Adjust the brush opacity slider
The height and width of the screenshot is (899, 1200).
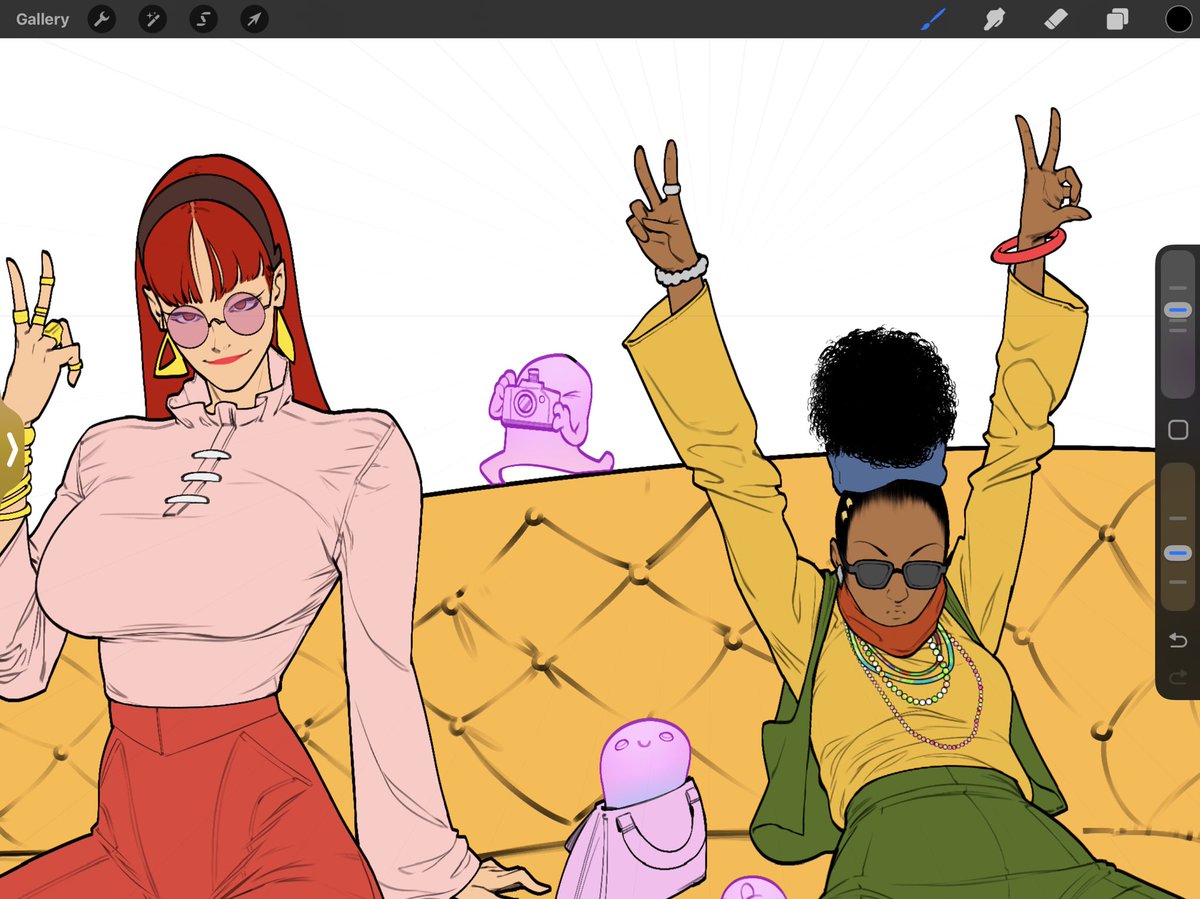click(x=1176, y=551)
